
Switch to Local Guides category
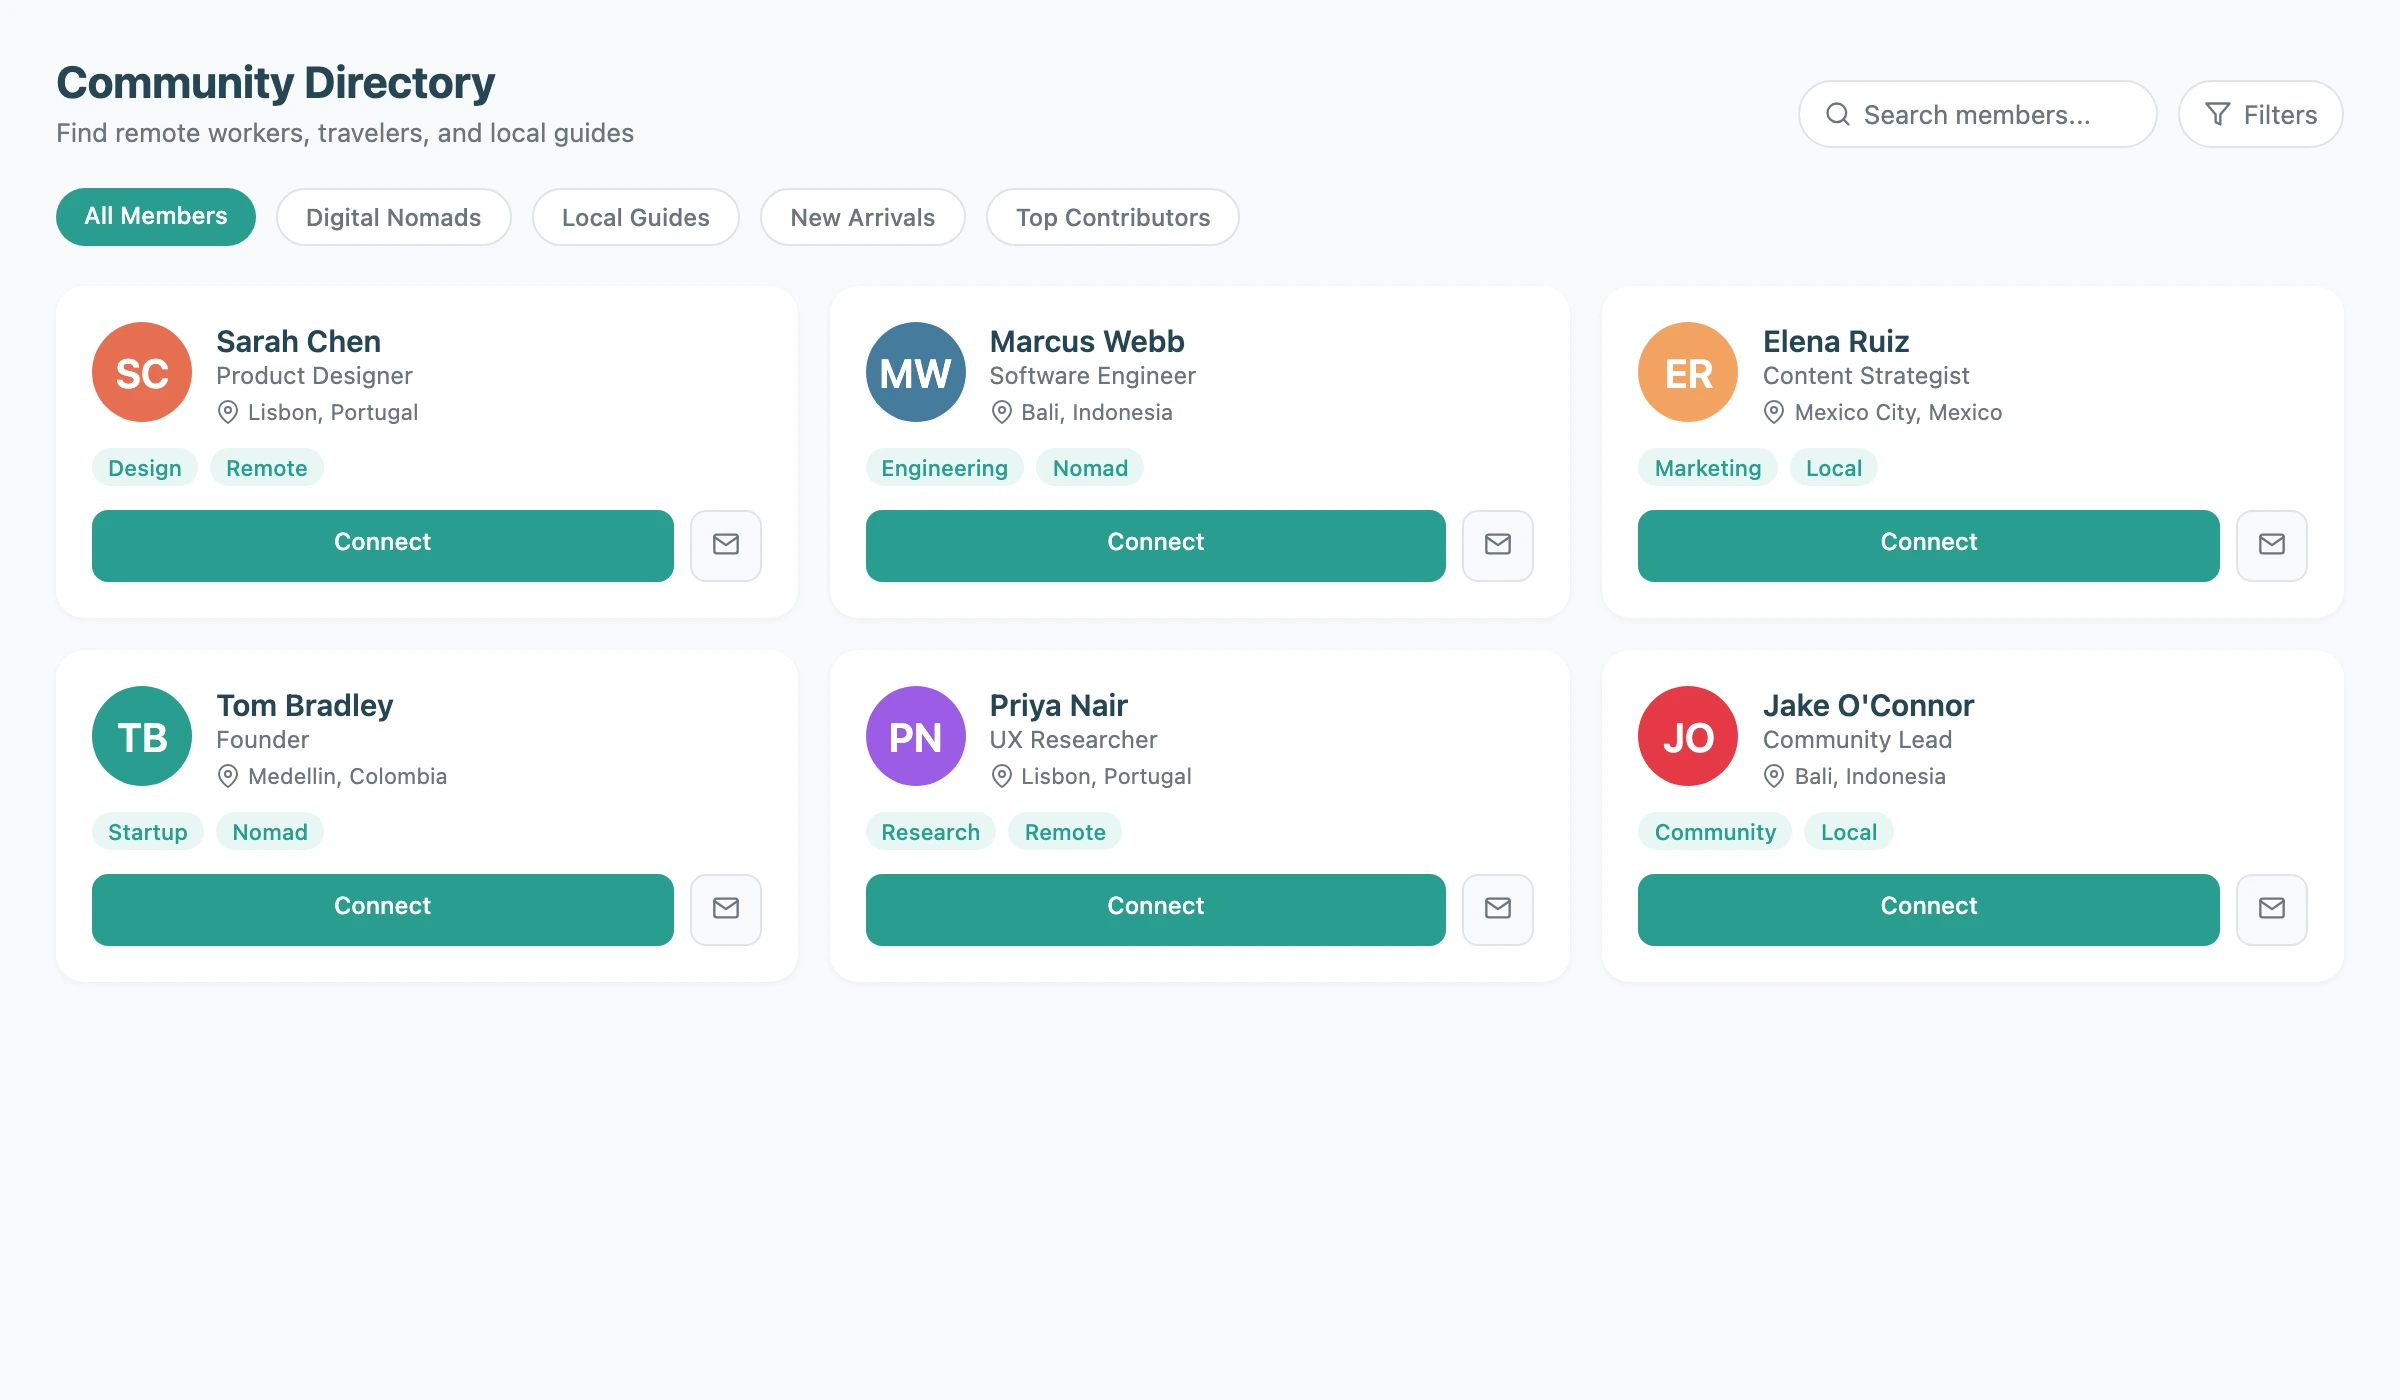(635, 217)
